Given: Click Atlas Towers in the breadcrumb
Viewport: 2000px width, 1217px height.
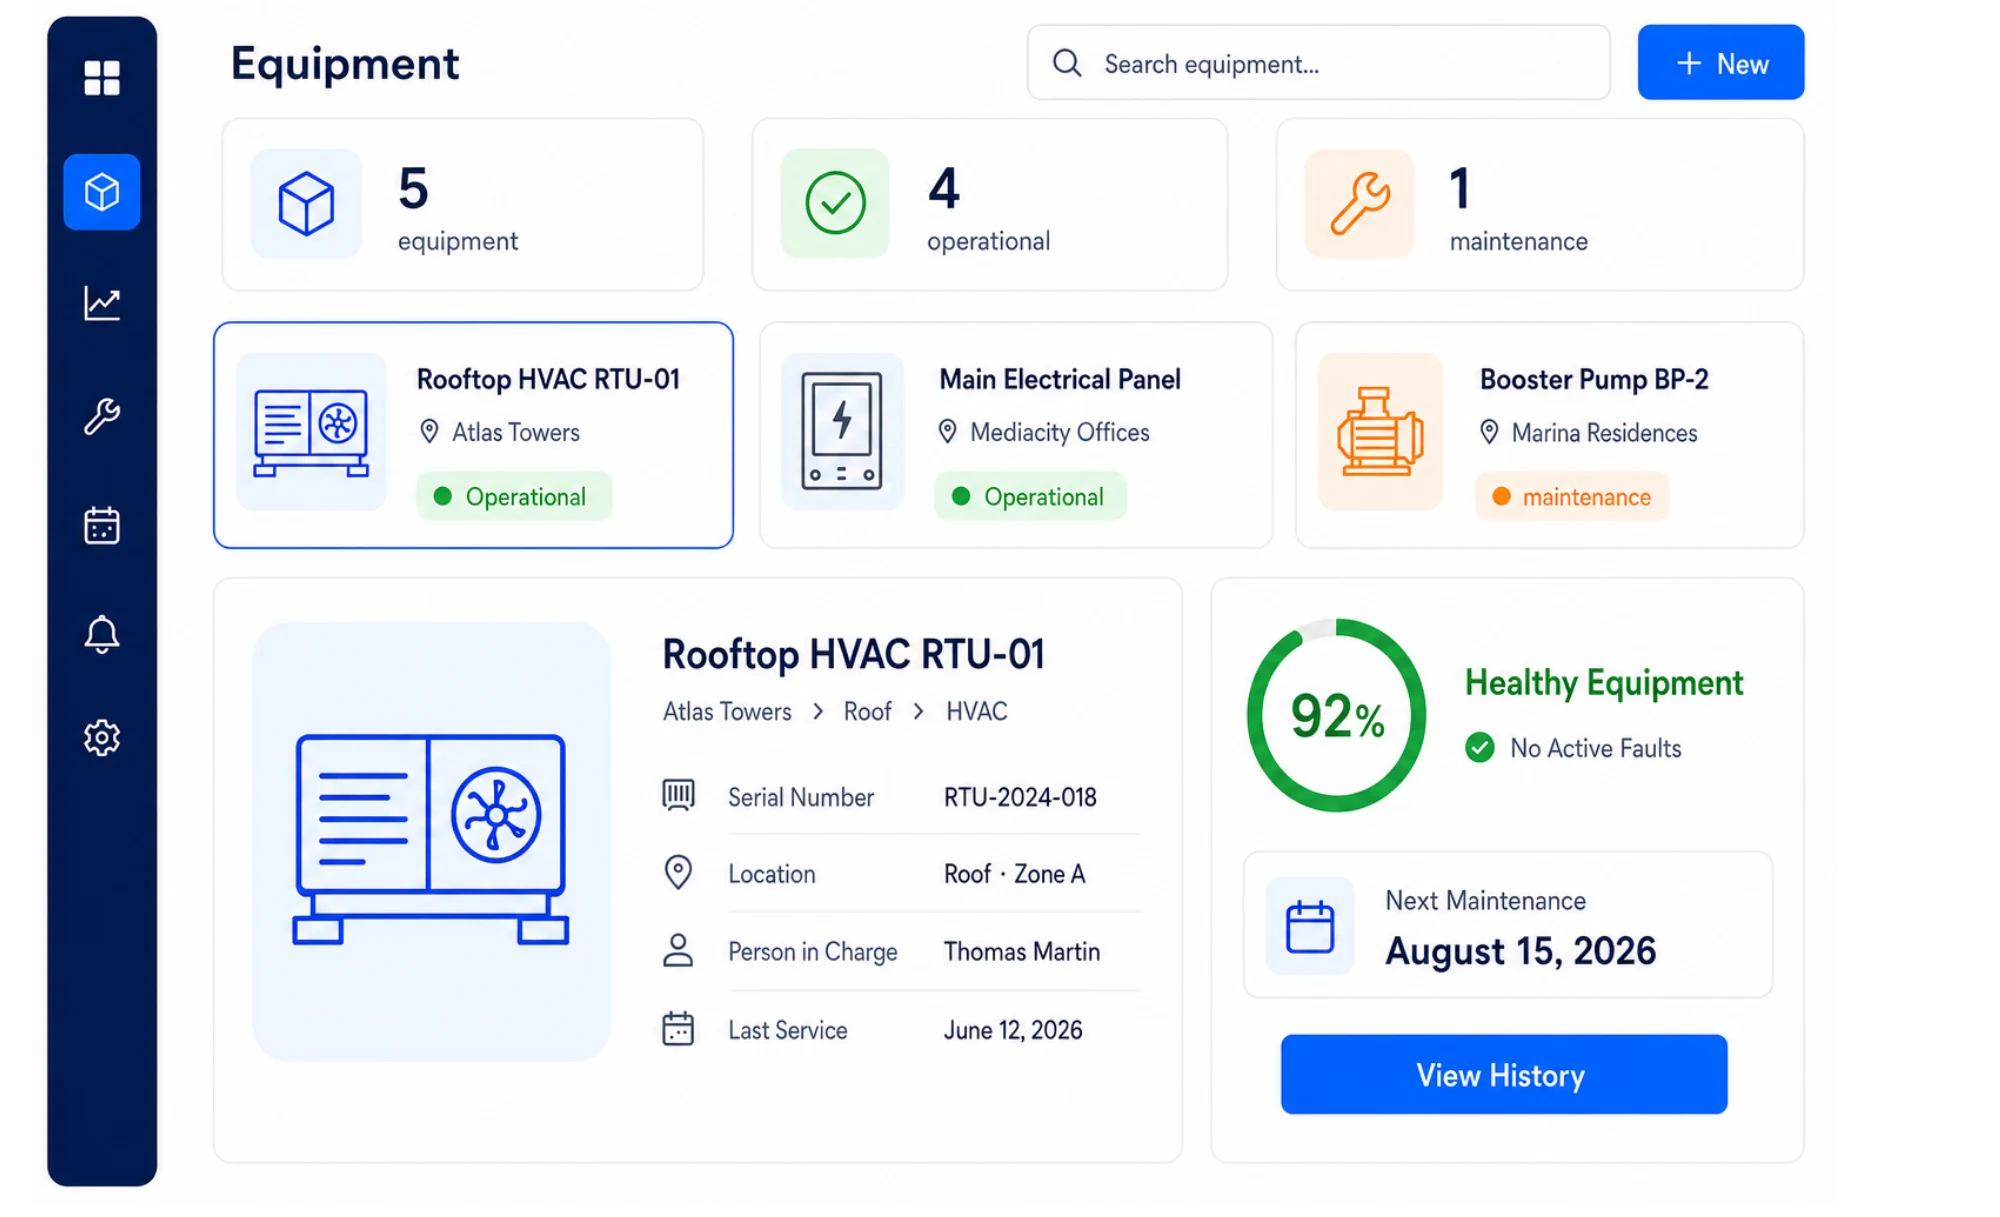Looking at the screenshot, I should [727, 711].
